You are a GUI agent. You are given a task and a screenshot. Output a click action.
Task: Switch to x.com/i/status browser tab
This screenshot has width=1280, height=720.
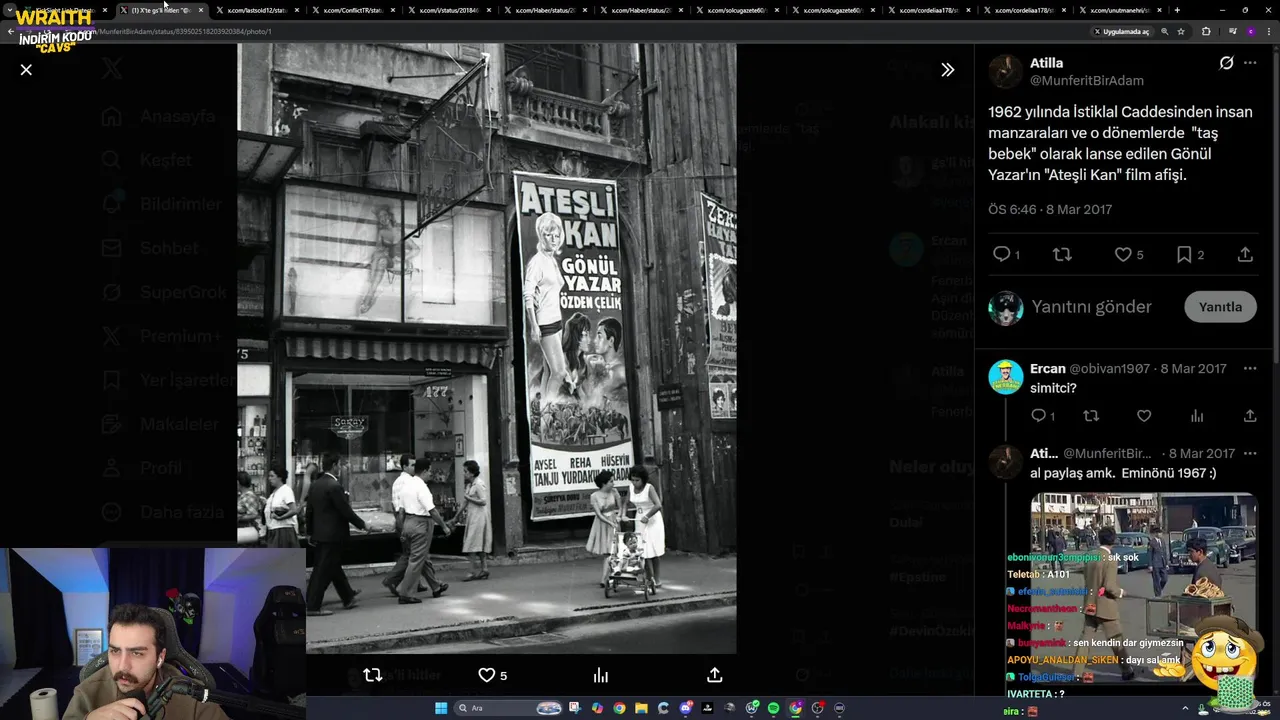(448, 10)
